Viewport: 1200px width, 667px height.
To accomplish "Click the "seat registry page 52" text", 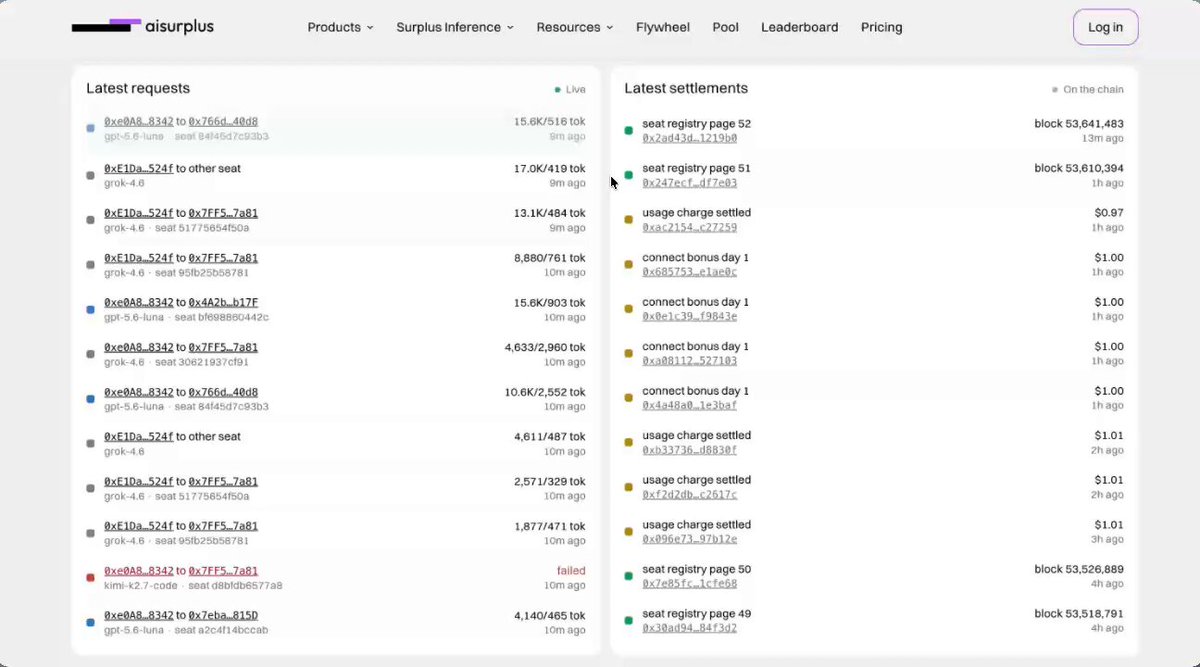I will (x=696, y=124).
